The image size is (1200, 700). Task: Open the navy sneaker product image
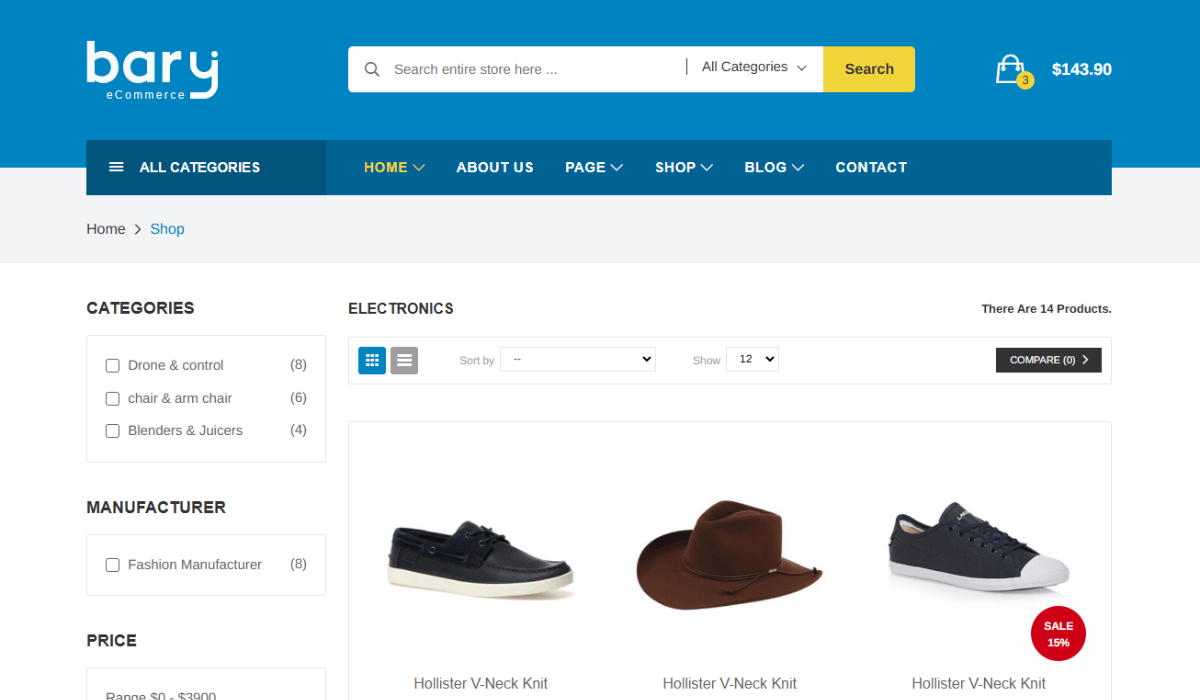(979, 548)
